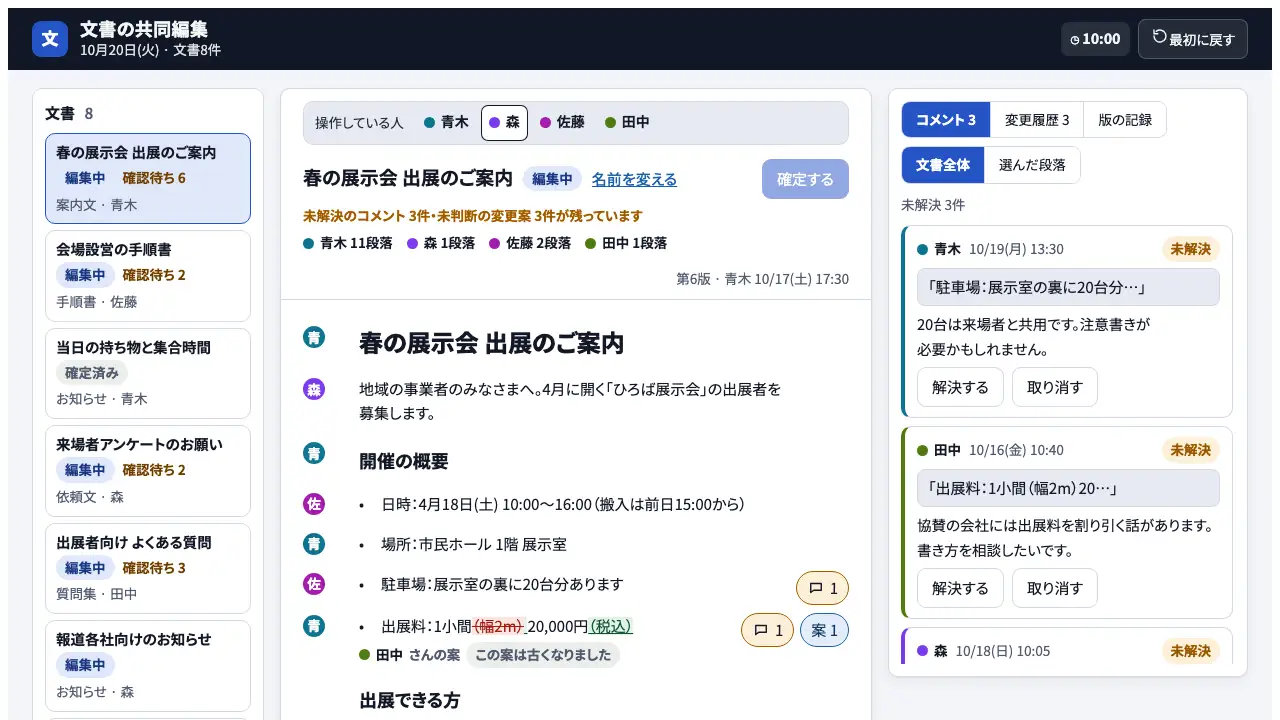
Task: Open the 案 1 suggestion badge
Action: click(825, 630)
